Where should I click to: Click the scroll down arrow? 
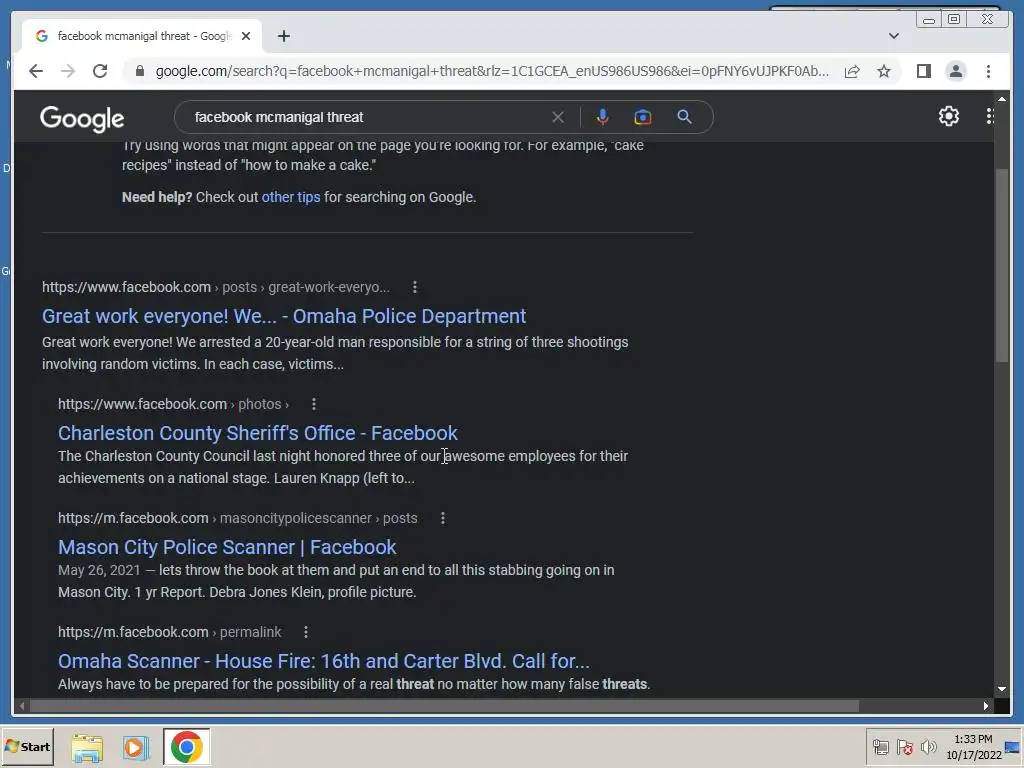click(1002, 689)
